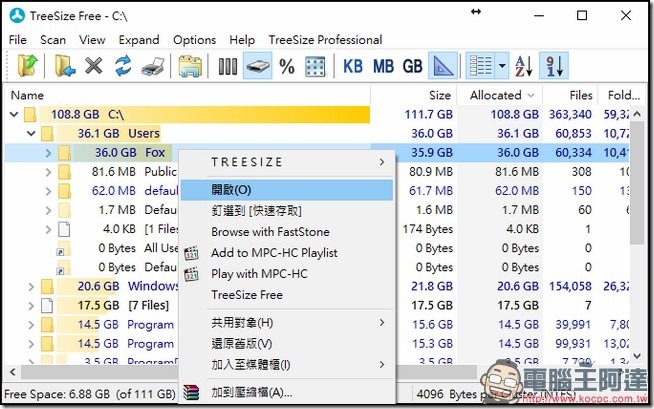Click the X stop scan icon
This screenshot has height=409, width=654.
[x=94, y=66]
